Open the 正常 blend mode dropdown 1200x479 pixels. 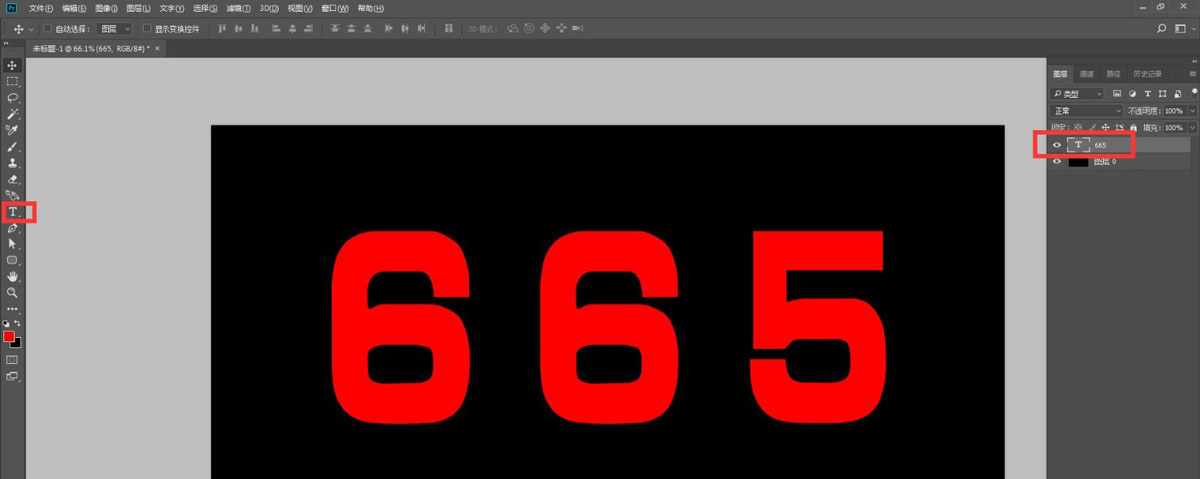[x=1086, y=110]
